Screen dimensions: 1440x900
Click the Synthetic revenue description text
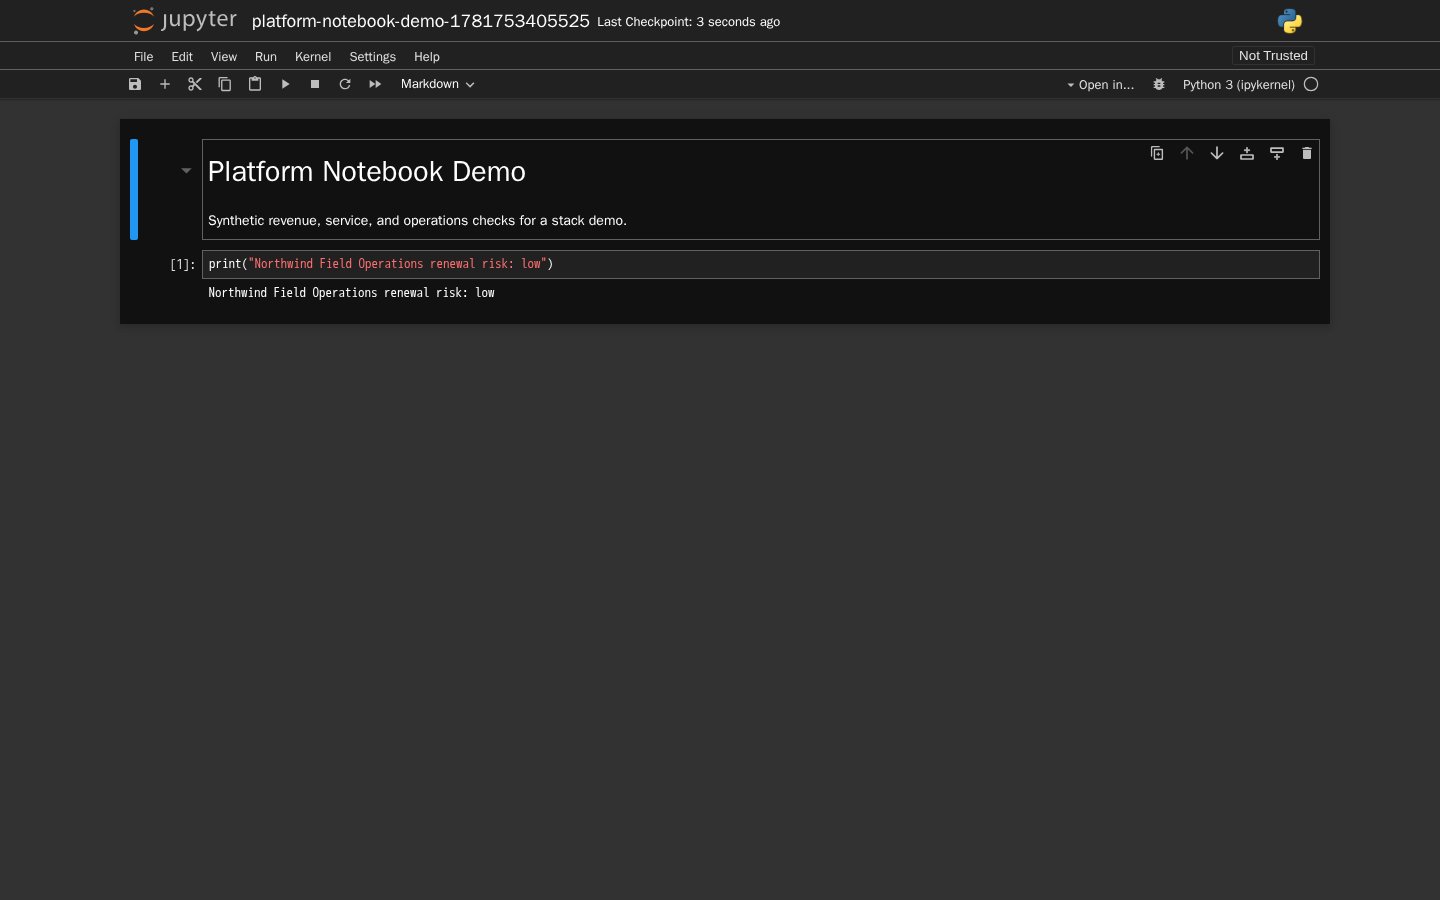pyautogui.click(x=417, y=221)
